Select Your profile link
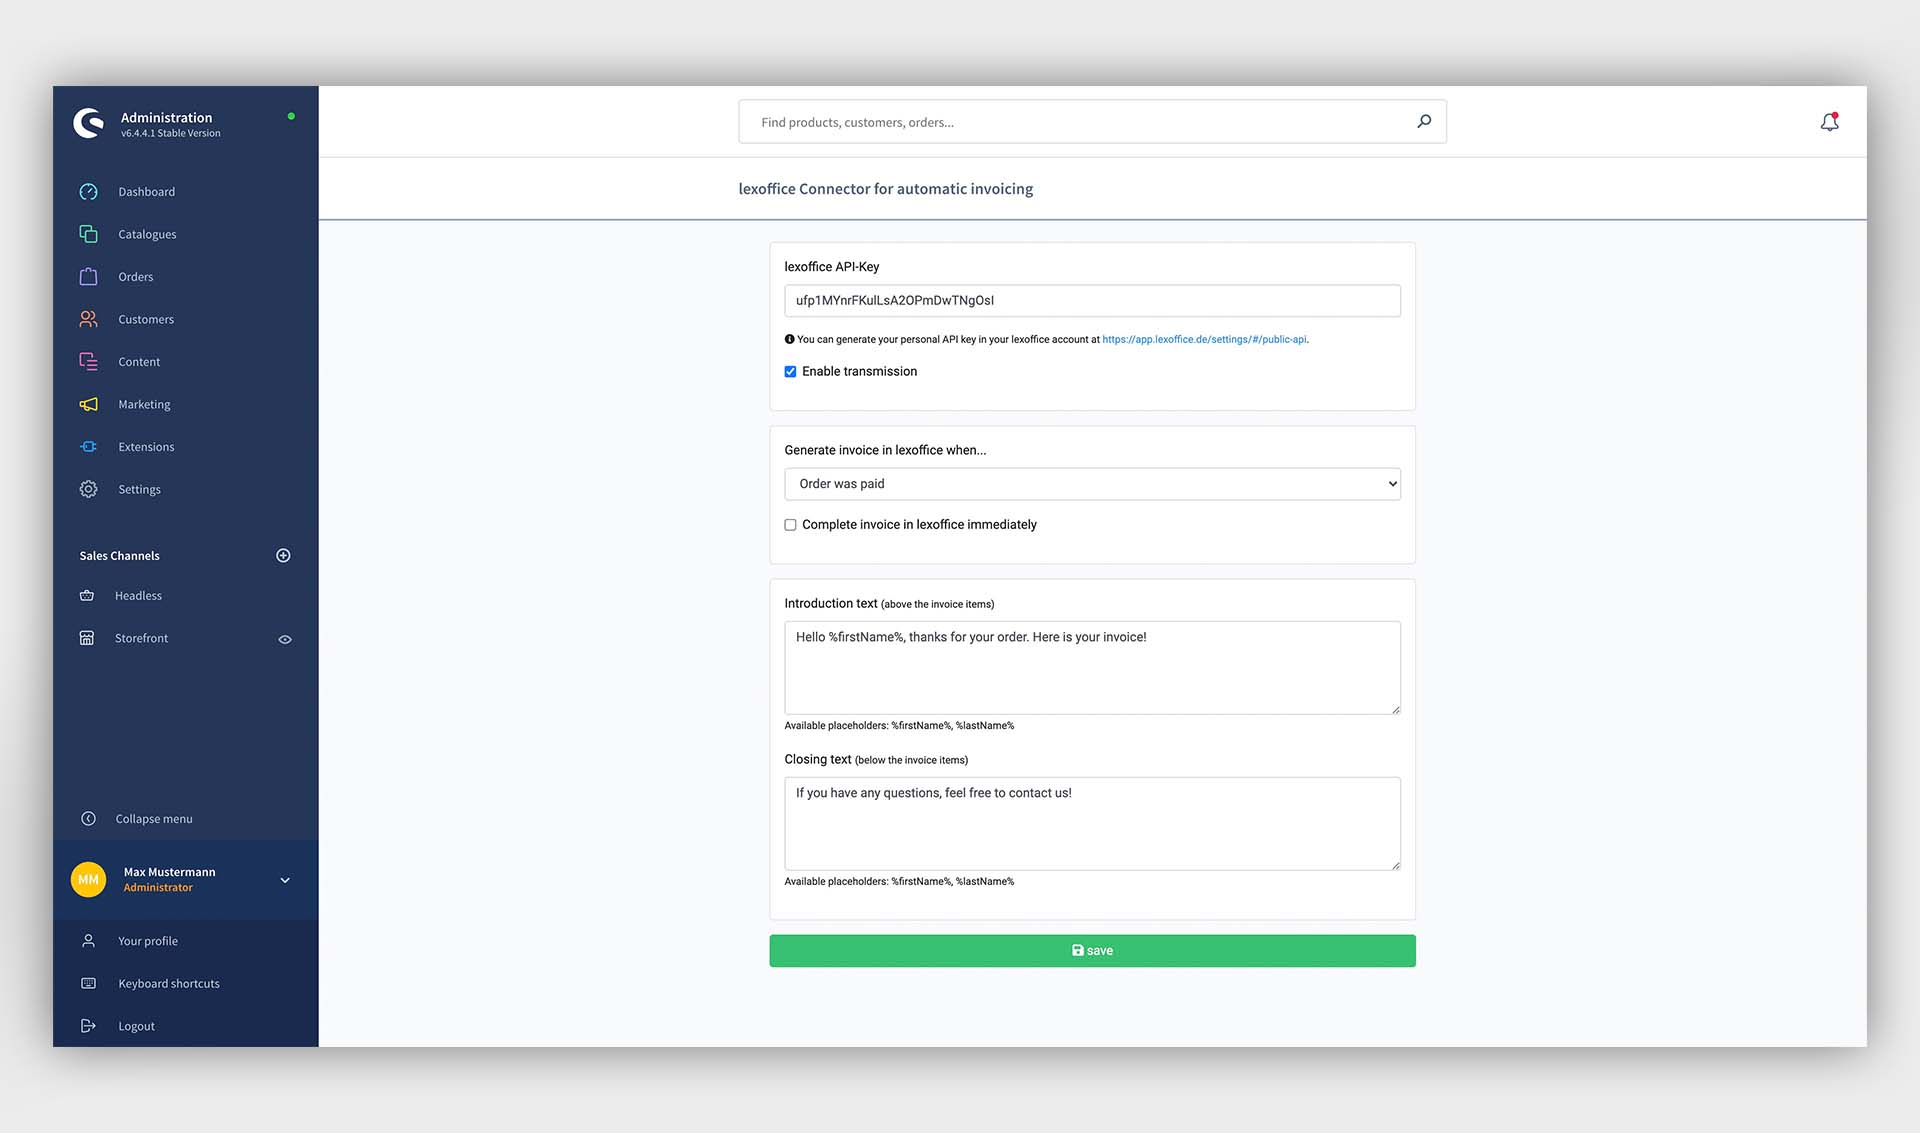1920x1133 pixels. pos(148,941)
